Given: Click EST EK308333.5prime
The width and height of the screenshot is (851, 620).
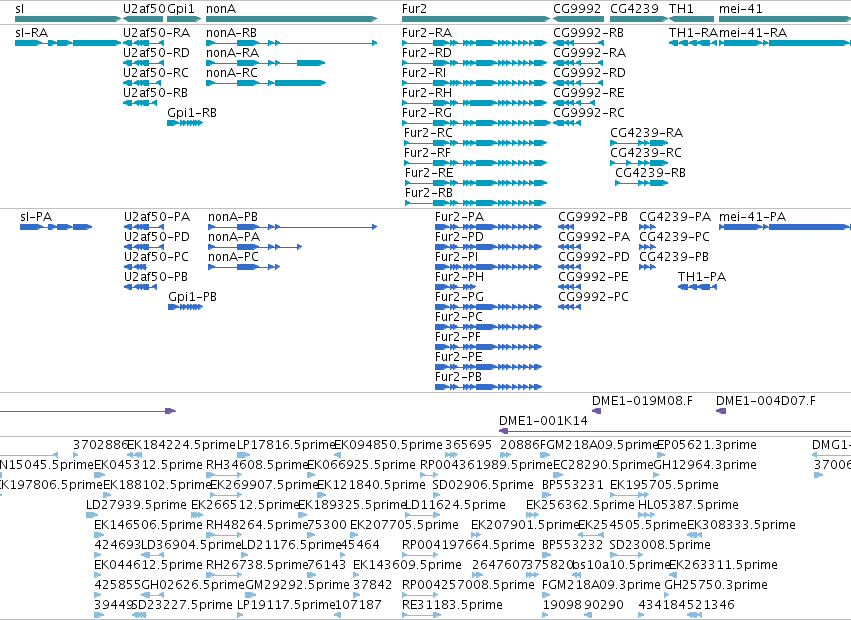Looking at the screenshot, I should [741, 525].
